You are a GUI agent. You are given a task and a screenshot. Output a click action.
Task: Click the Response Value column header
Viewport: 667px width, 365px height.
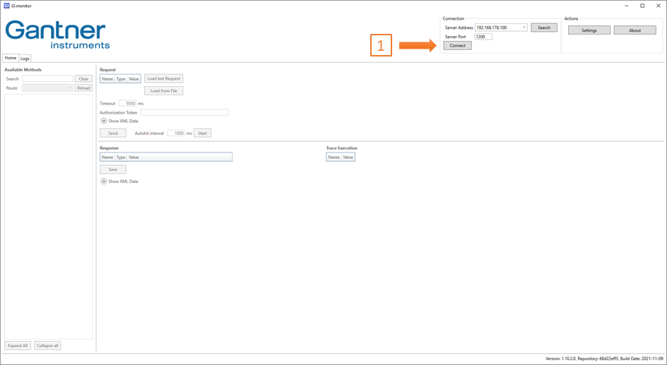(x=134, y=157)
